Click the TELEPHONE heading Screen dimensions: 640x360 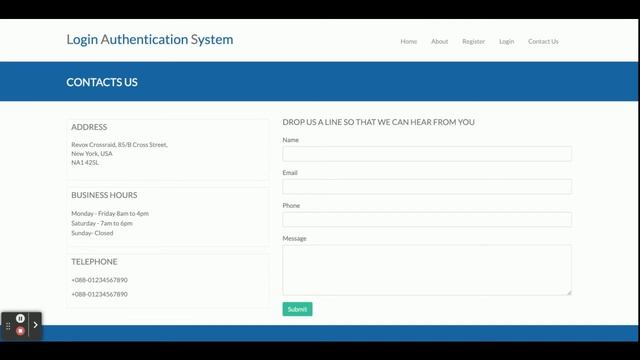coord(94,262)
